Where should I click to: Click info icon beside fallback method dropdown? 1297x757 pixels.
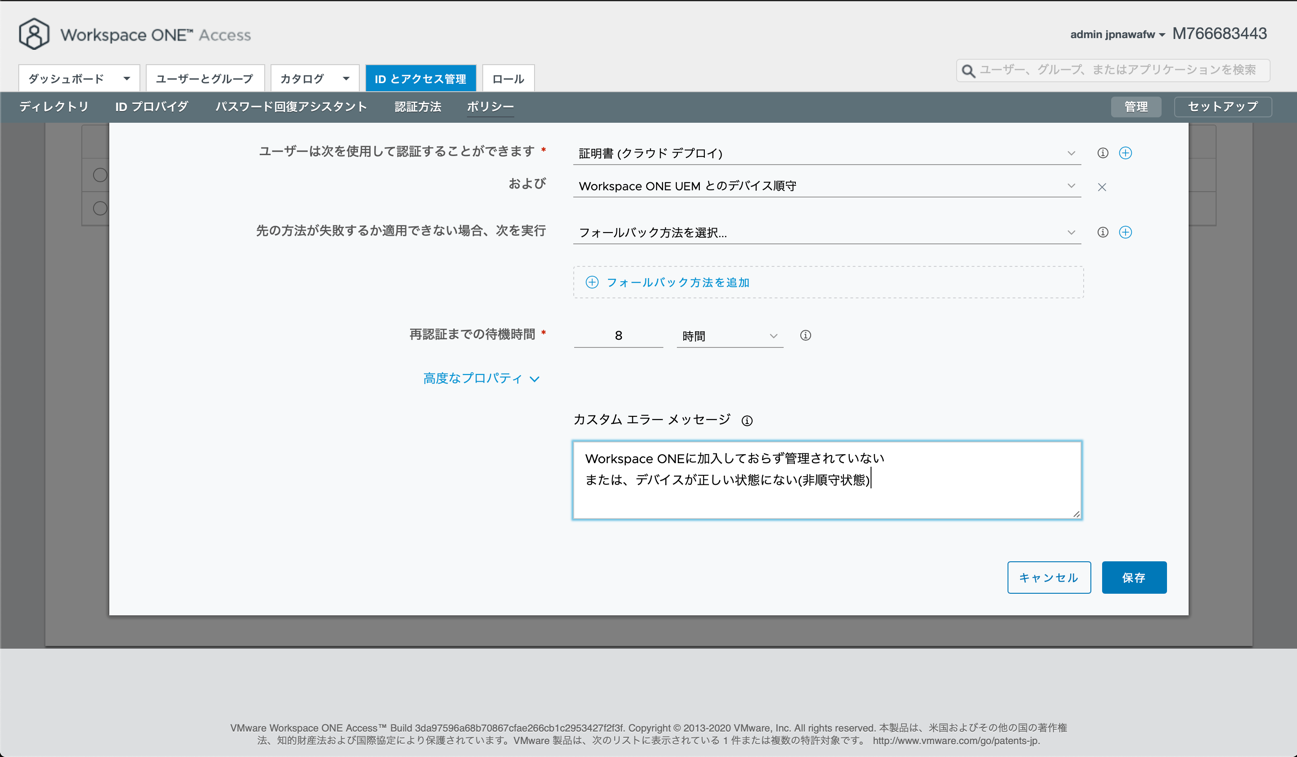1102,232
